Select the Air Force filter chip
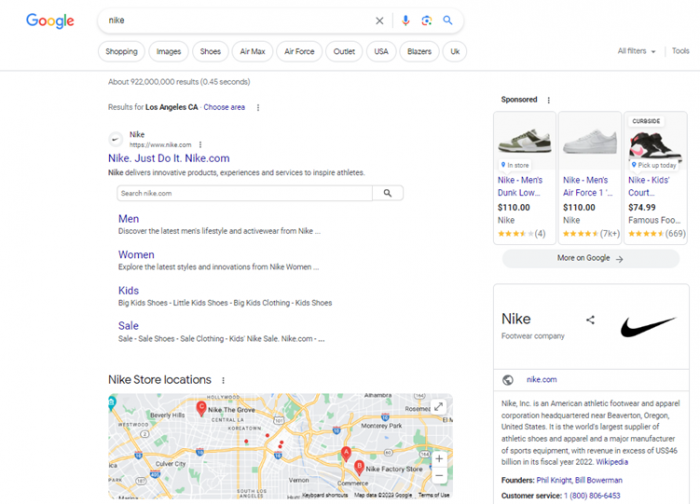Image resolution: width=700 pixels, height=504 pixels. (299, 51)
